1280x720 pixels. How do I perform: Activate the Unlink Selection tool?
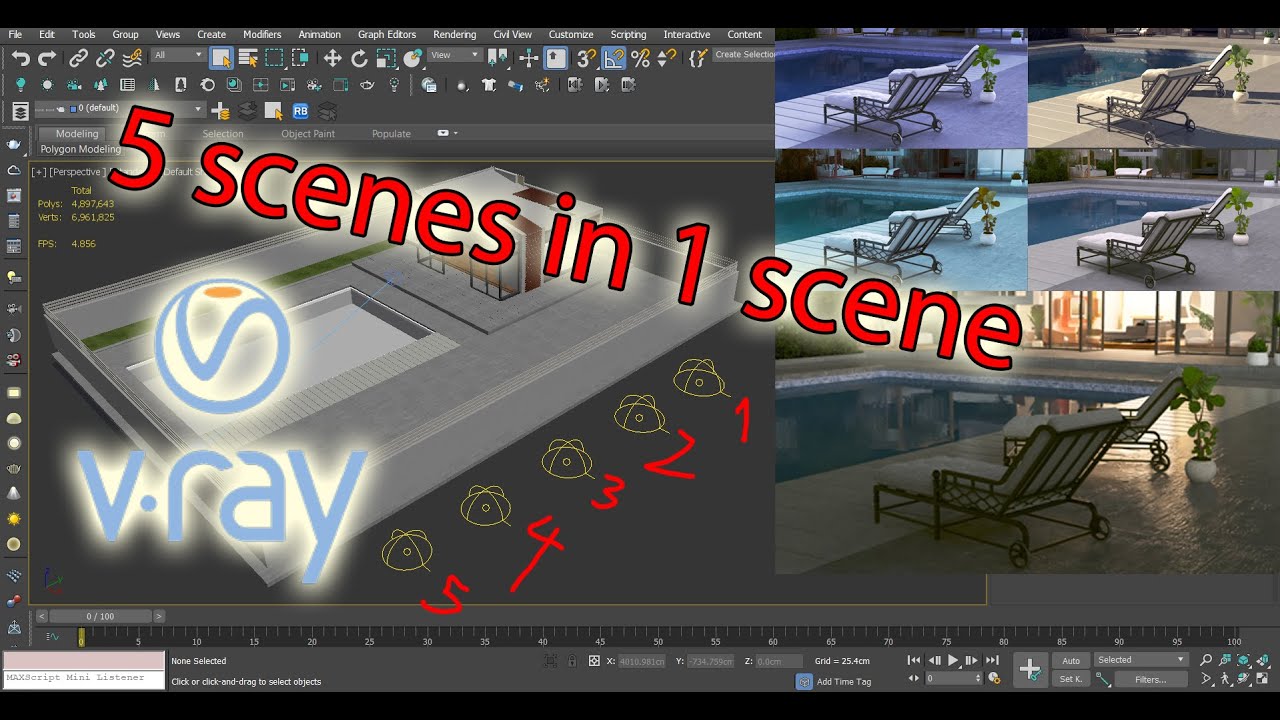tap(104, 59)
